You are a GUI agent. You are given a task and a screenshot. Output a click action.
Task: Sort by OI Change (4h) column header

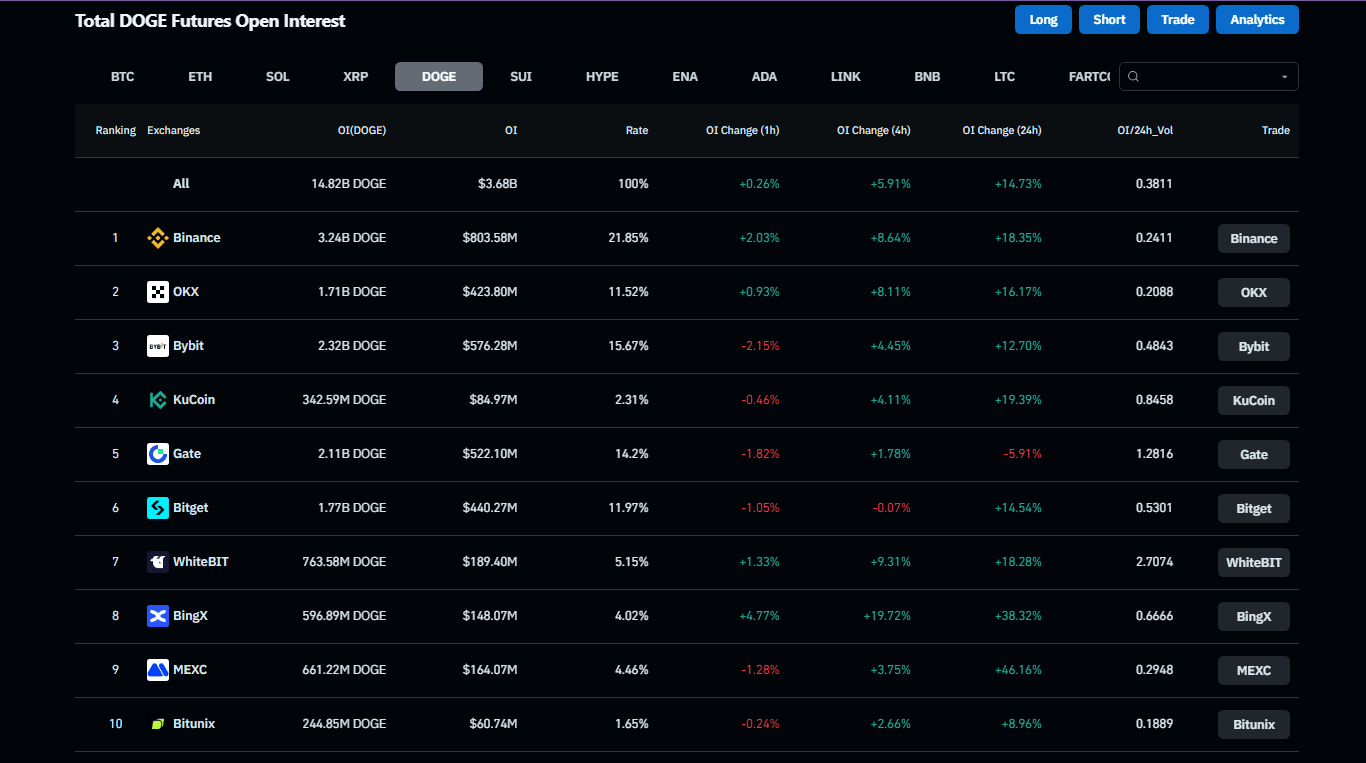tap(873, 130)
